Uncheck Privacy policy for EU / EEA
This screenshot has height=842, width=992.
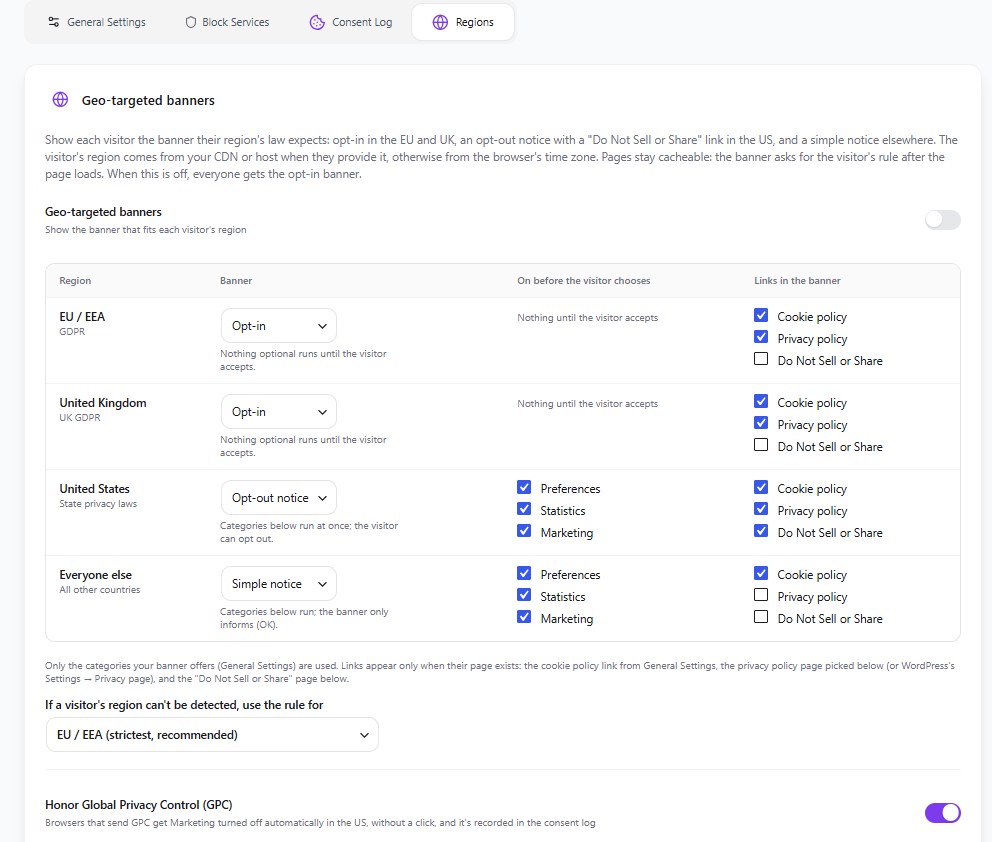pos(761,337)
